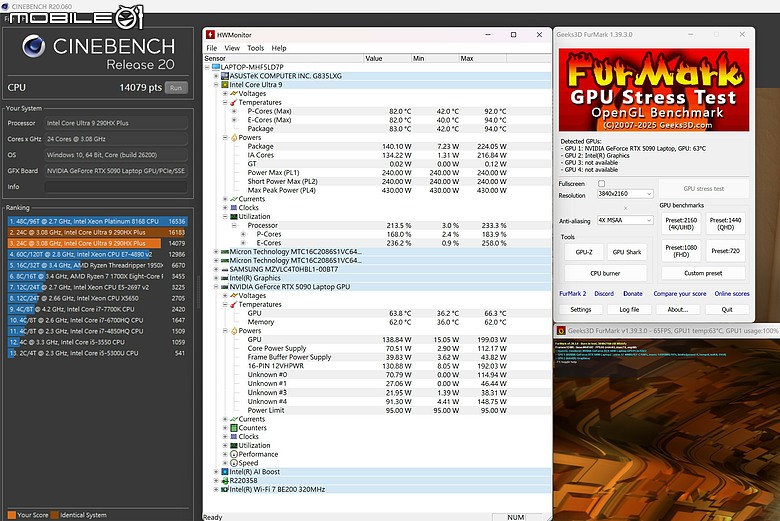Enable the Fullscreen checkbox in FurMark
This screenshot has height=521, width=780.
(601, 184)
